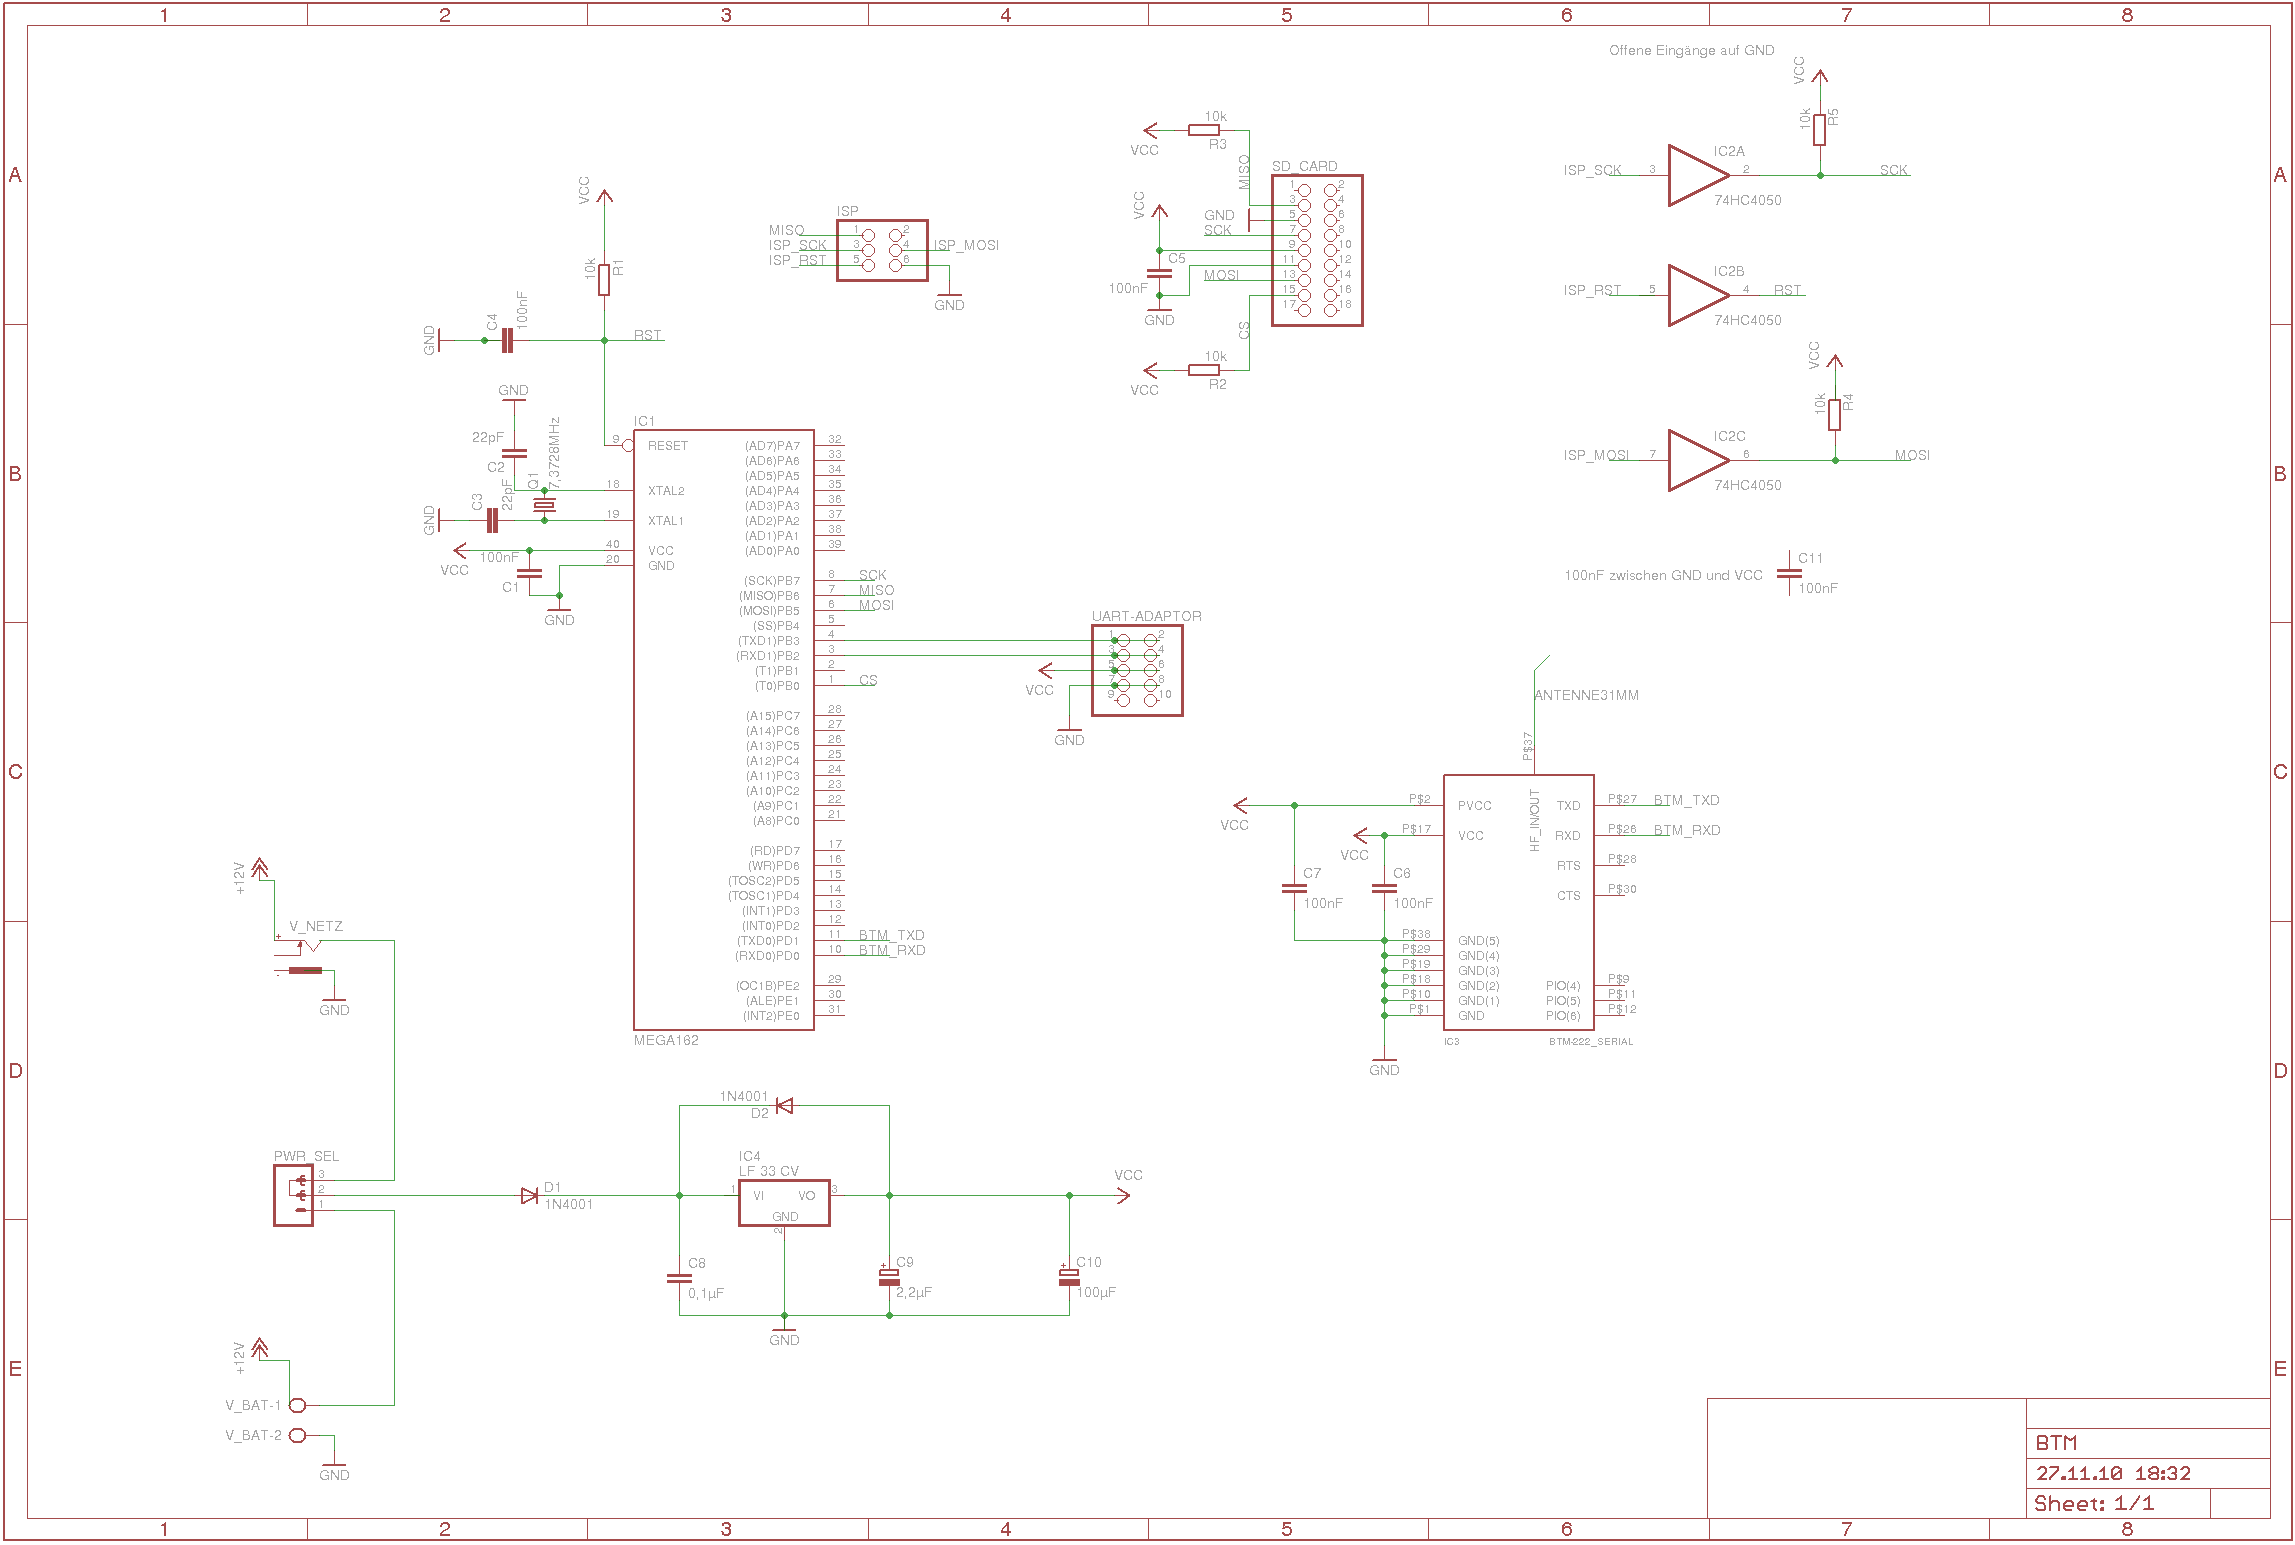This screenshot has height=1545, width=2295.
Task: Click the CS net label at PB0
Action: (868, 680)
